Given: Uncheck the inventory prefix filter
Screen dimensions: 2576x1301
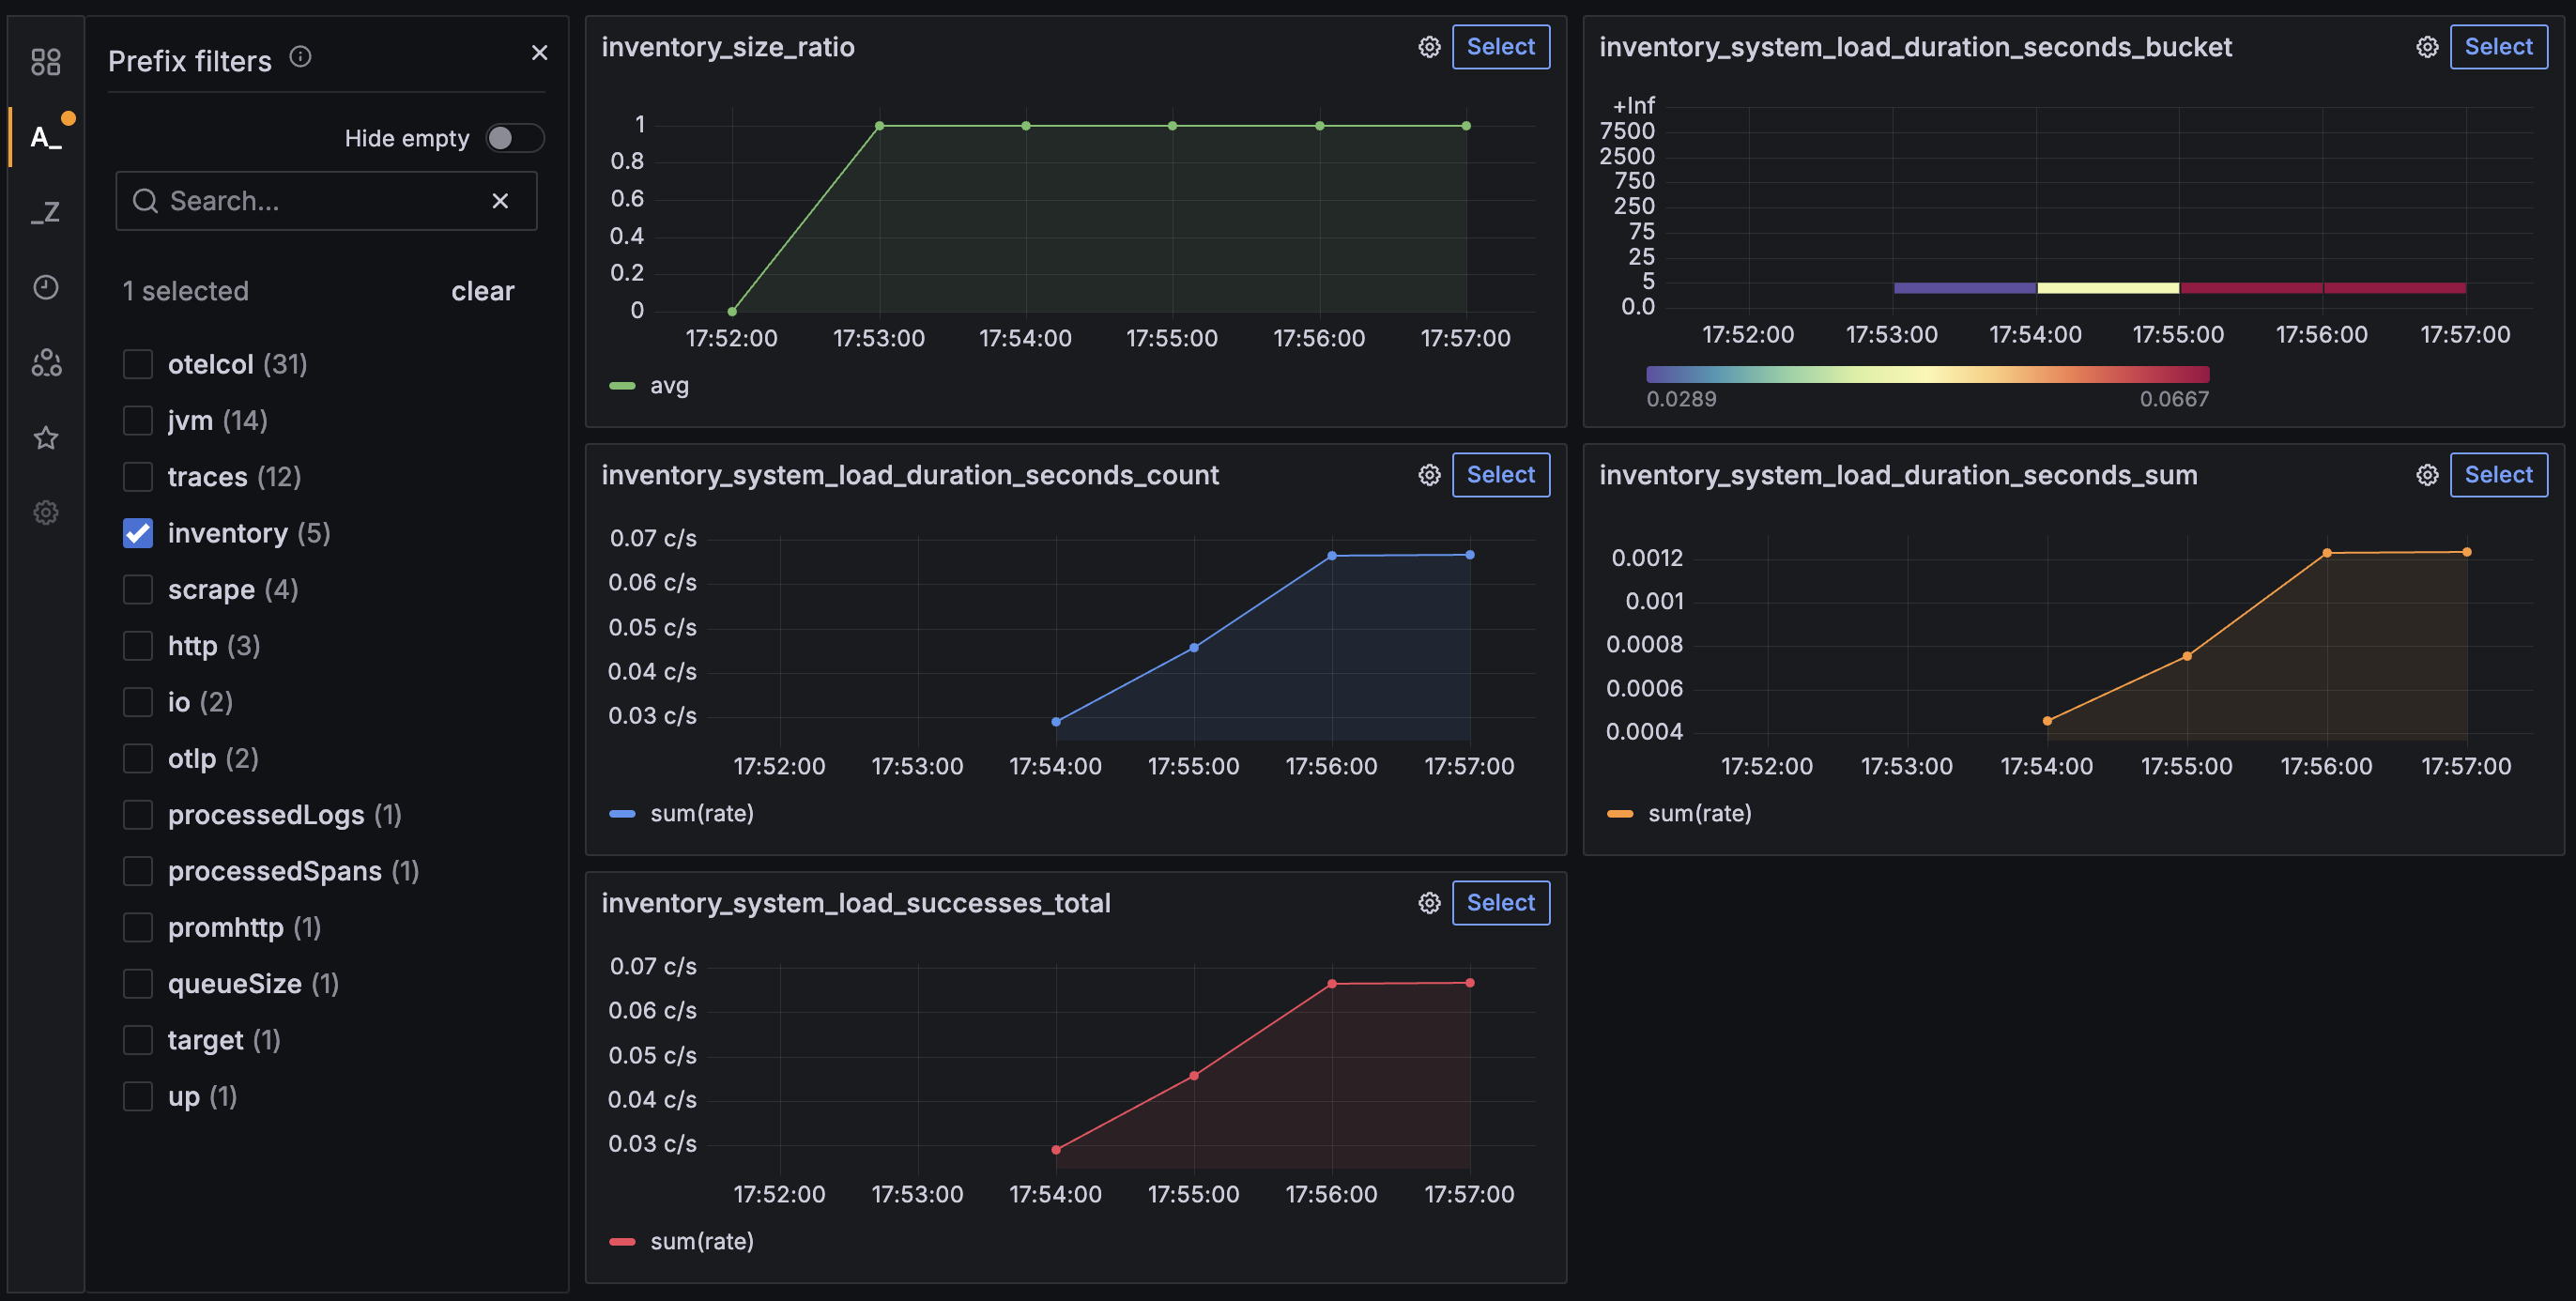Looking at the screenshot, I should coord(137,533).
